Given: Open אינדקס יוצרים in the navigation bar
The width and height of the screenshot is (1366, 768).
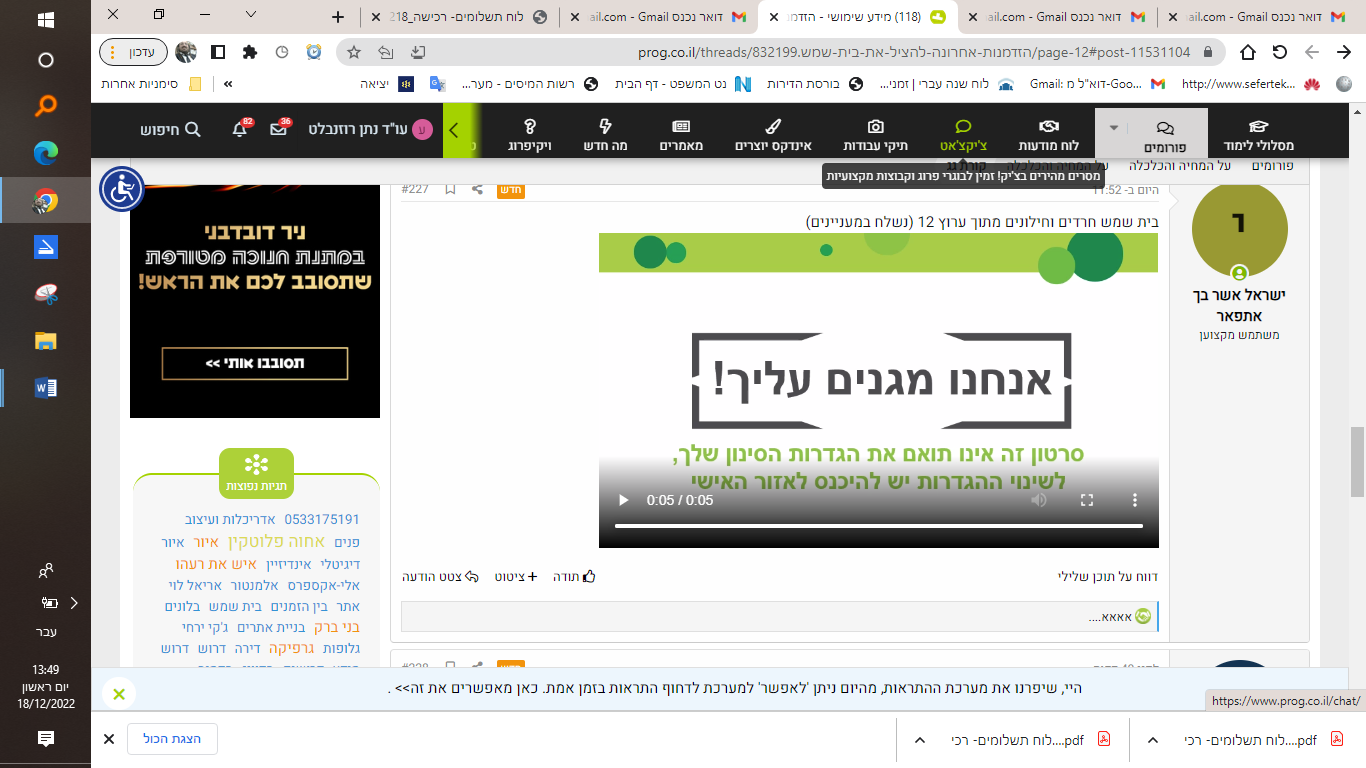Looking at the screenshot, I should point(771,134).
